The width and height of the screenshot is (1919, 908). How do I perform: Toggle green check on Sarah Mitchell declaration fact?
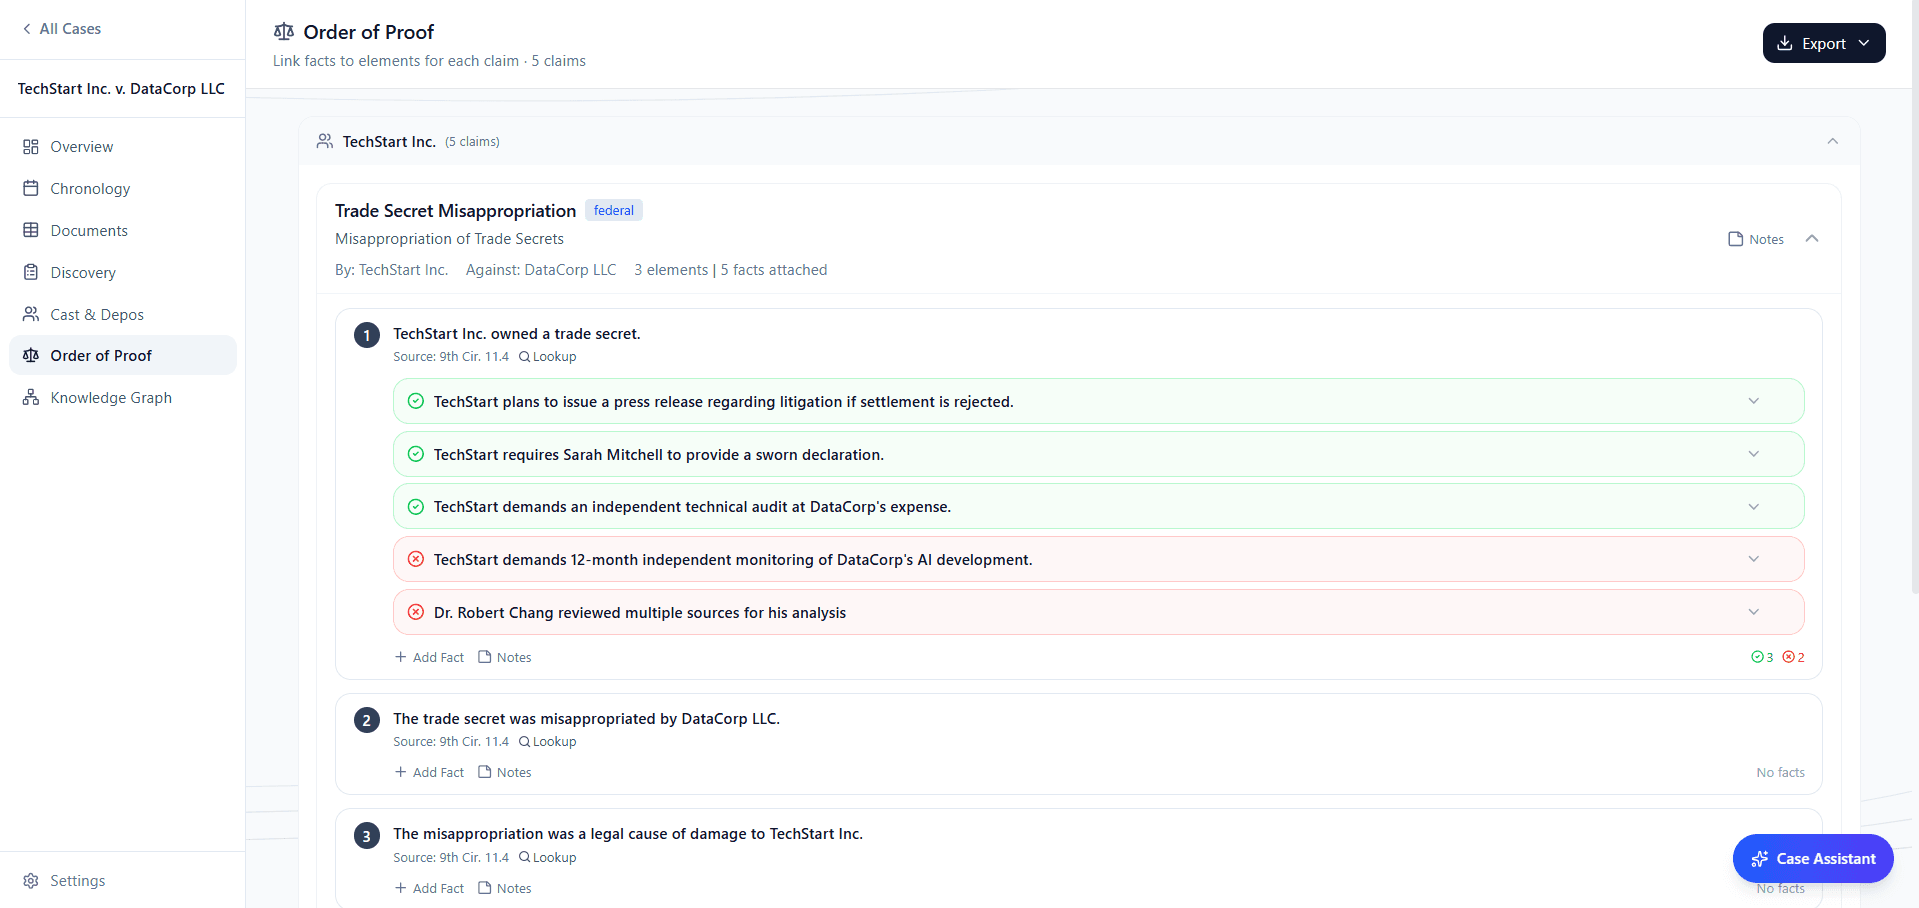pyautogui.click(x=416, y=455)
